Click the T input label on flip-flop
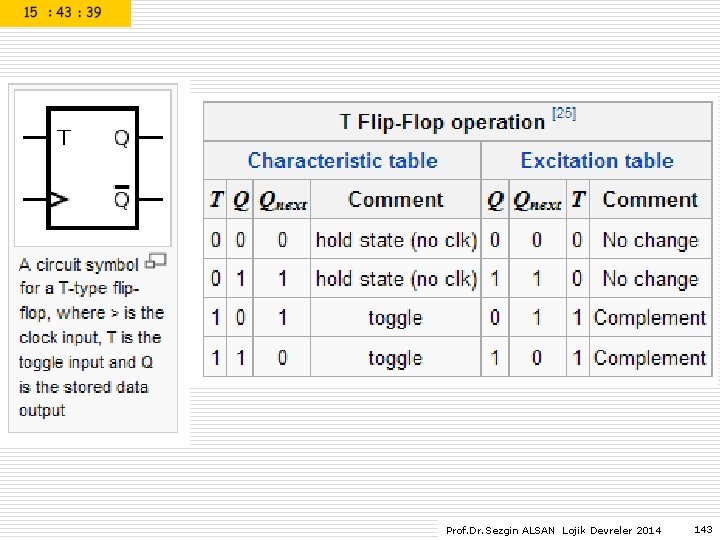Viewport: 720px width, 540px height. 64,137
